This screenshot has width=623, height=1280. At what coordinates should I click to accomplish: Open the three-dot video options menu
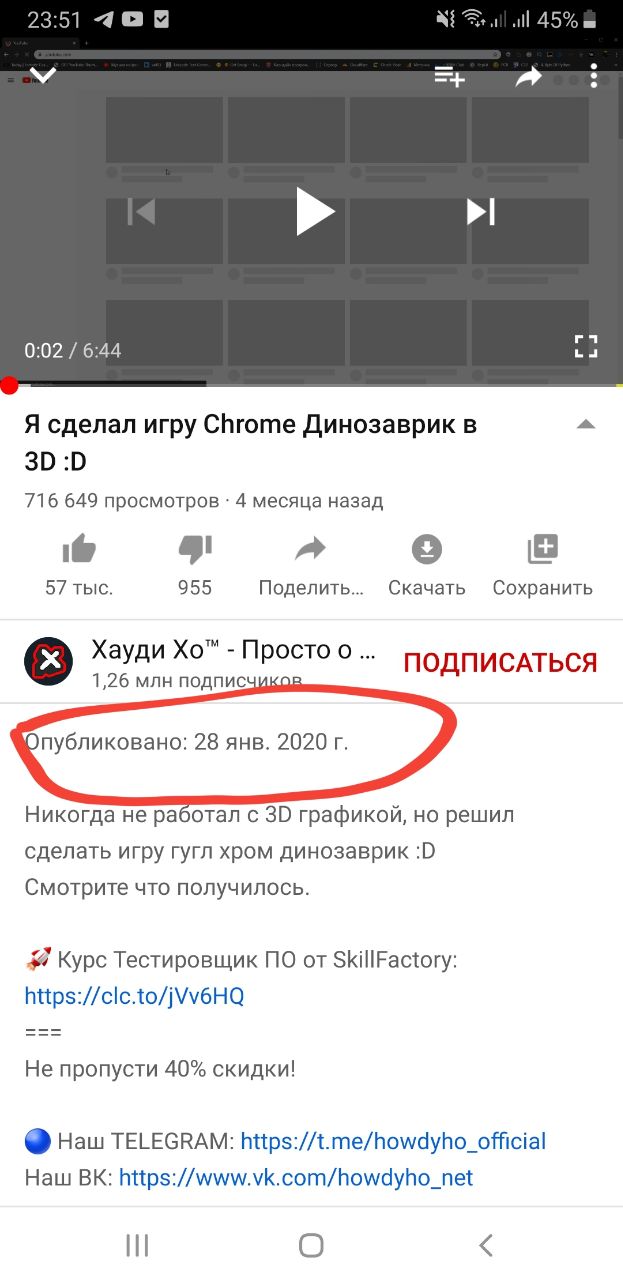tap(594, 76)
